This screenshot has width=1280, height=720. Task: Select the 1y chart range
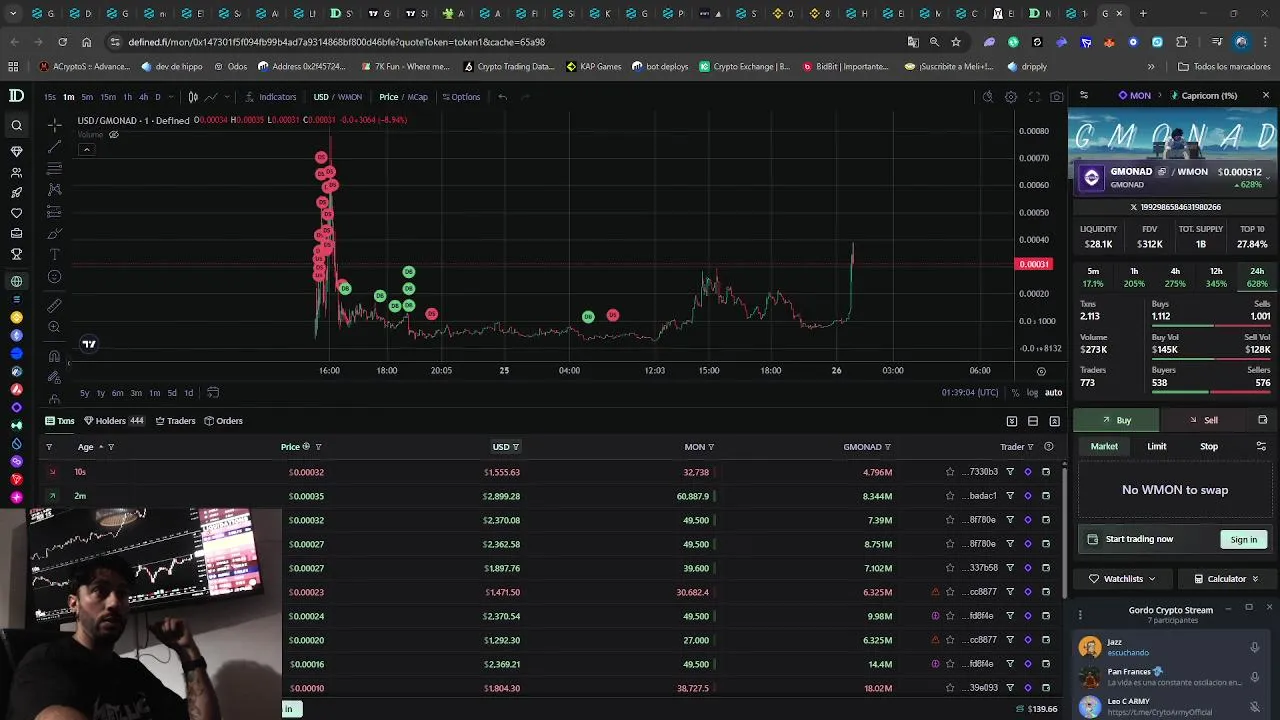pos(101,393)
